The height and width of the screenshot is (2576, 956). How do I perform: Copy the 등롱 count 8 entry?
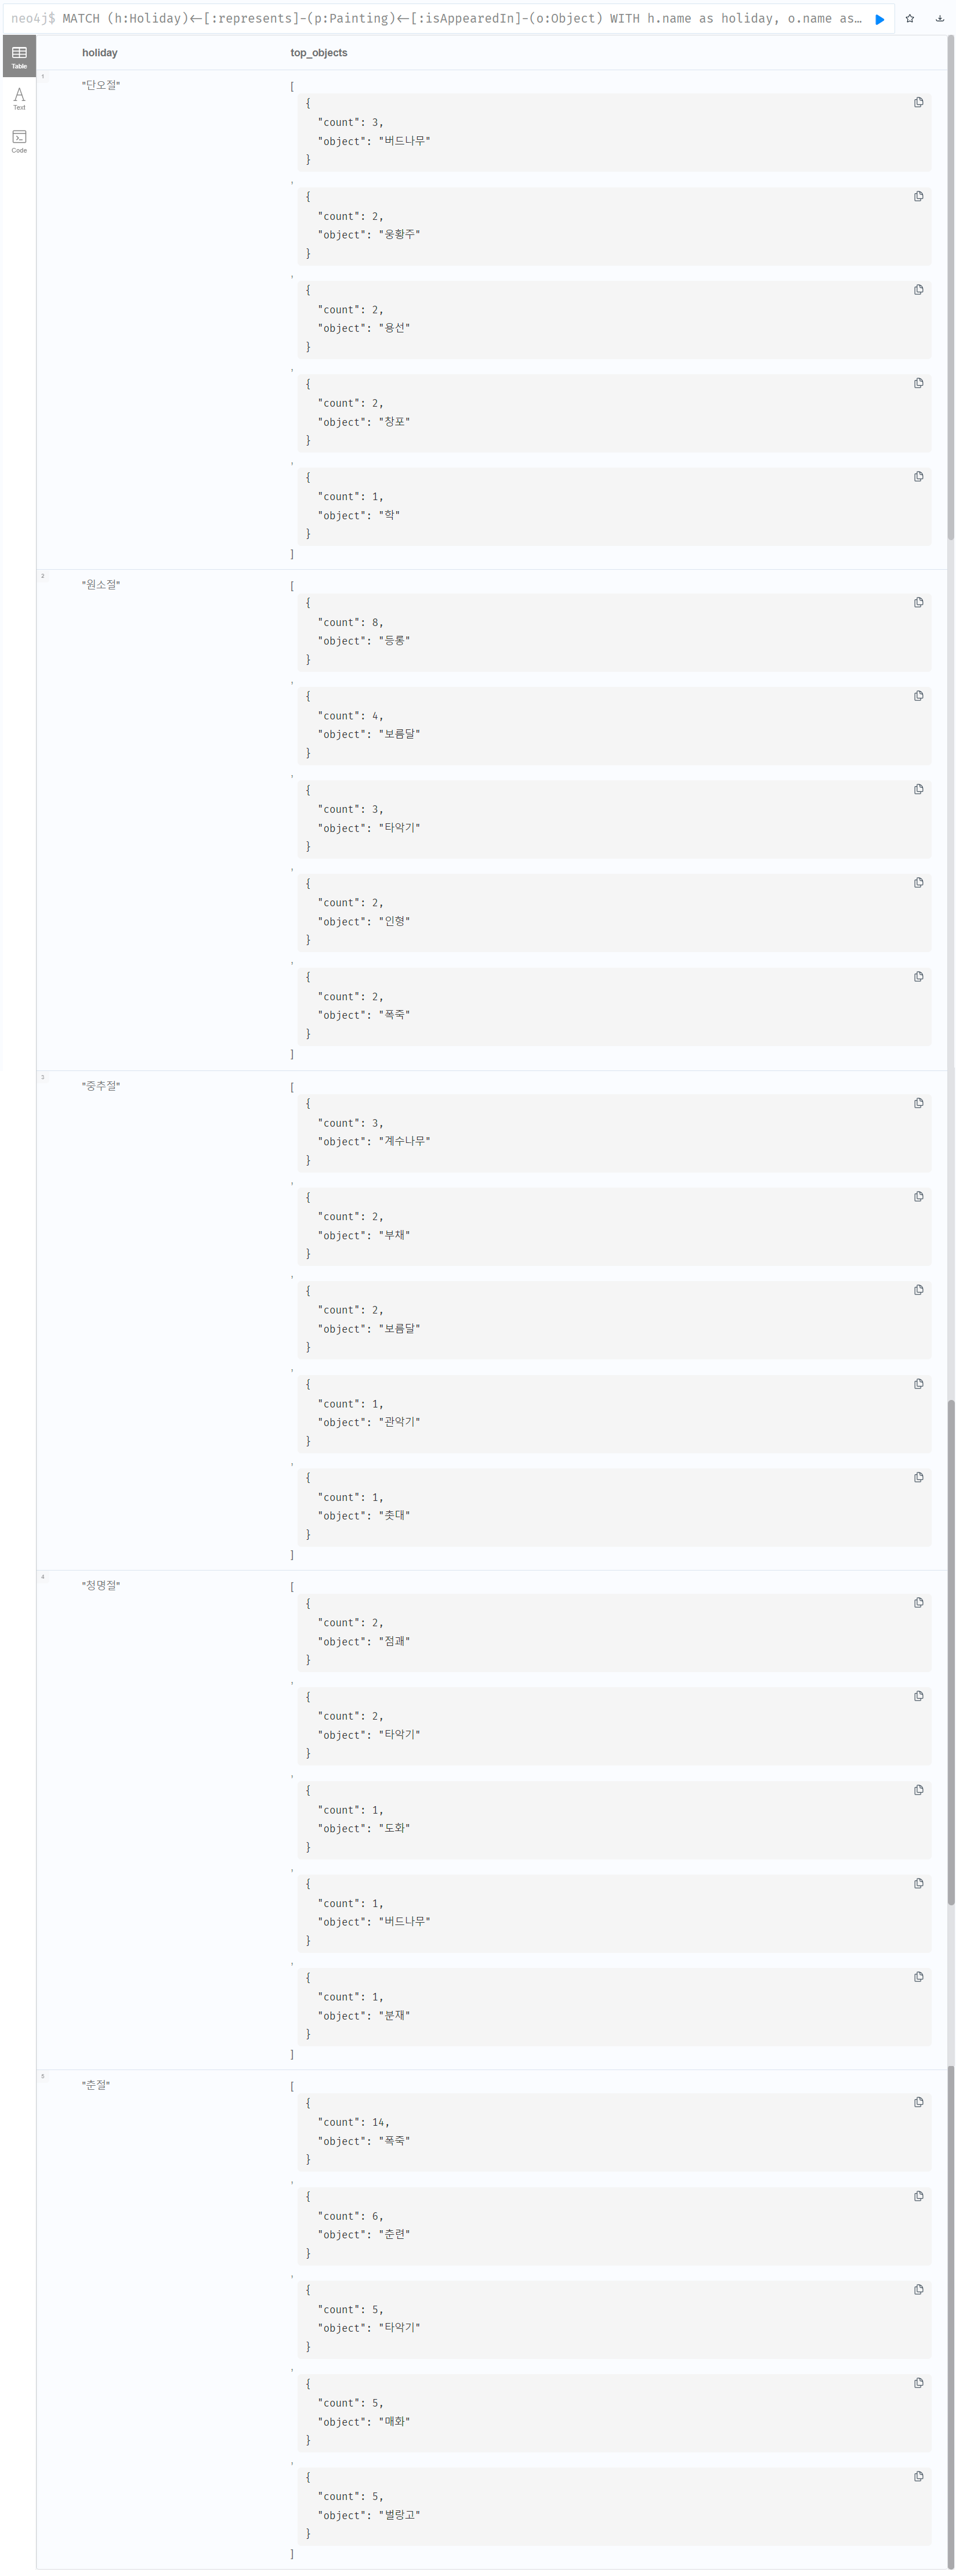(x=918, y=603)
